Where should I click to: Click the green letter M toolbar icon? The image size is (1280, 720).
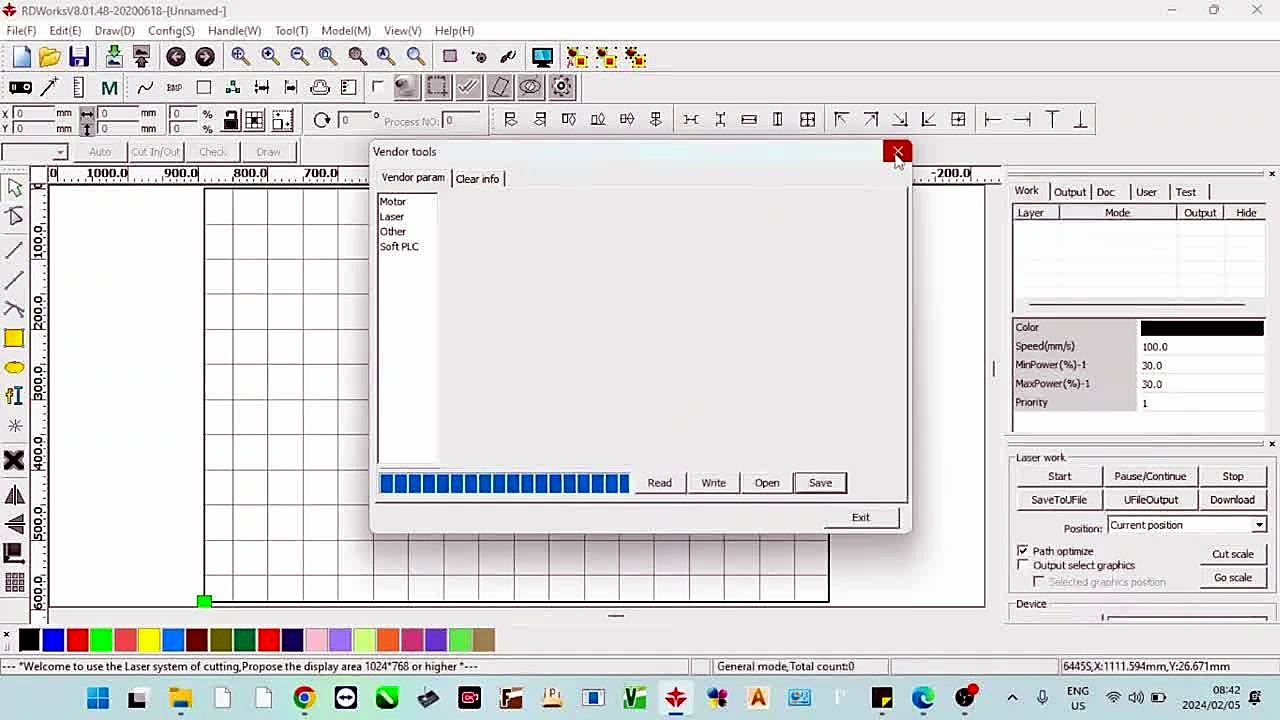point(109,88)
